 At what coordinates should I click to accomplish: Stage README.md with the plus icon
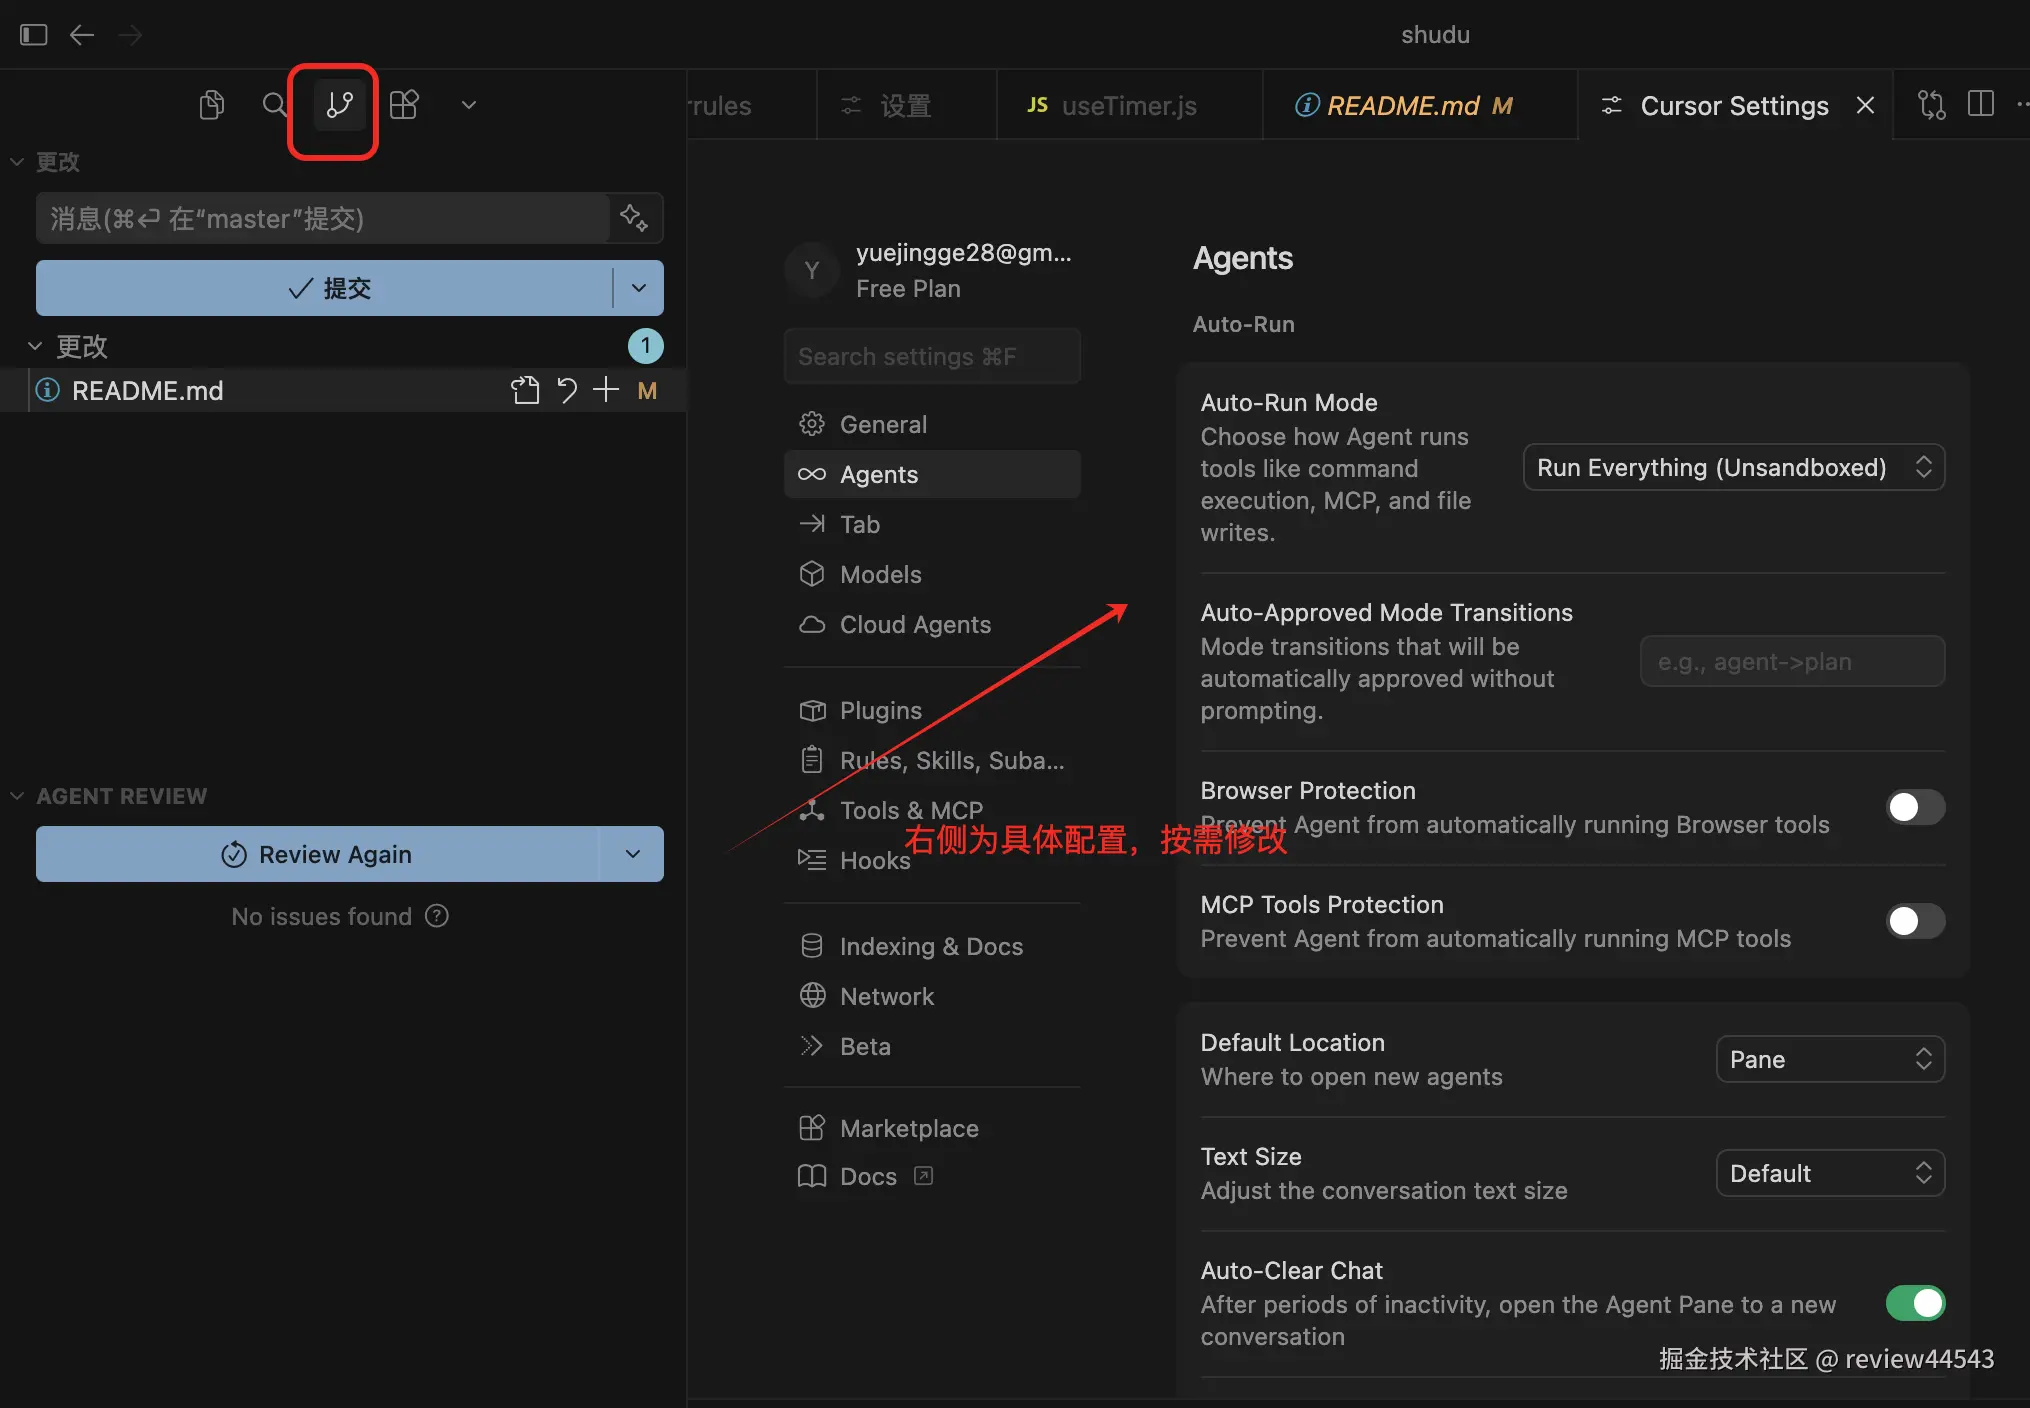606,390
